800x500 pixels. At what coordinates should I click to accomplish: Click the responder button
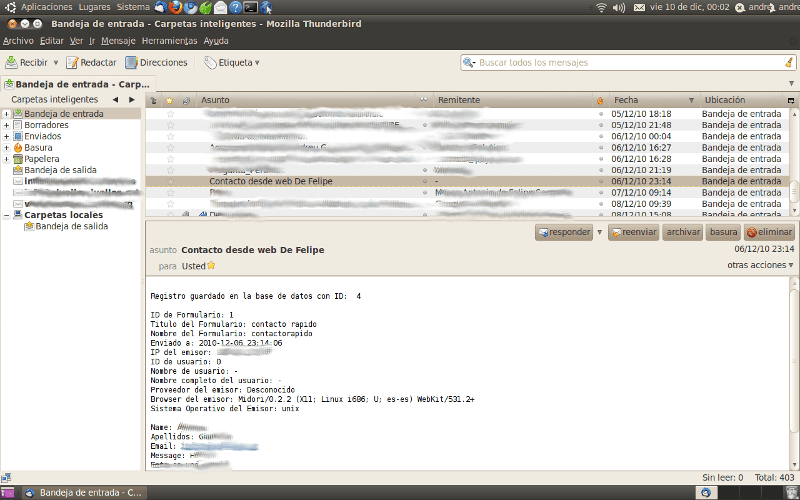click(x=564, y=232)
